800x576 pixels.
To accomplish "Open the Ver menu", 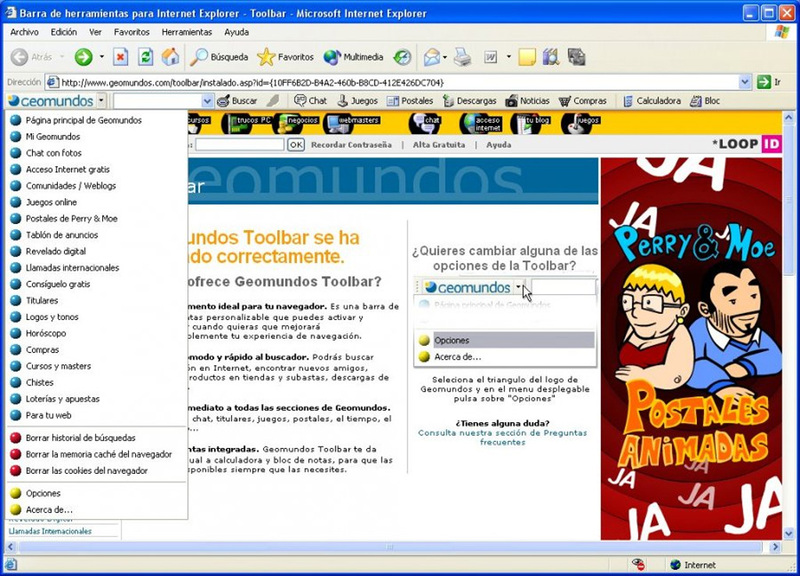I will pos(95,32).
